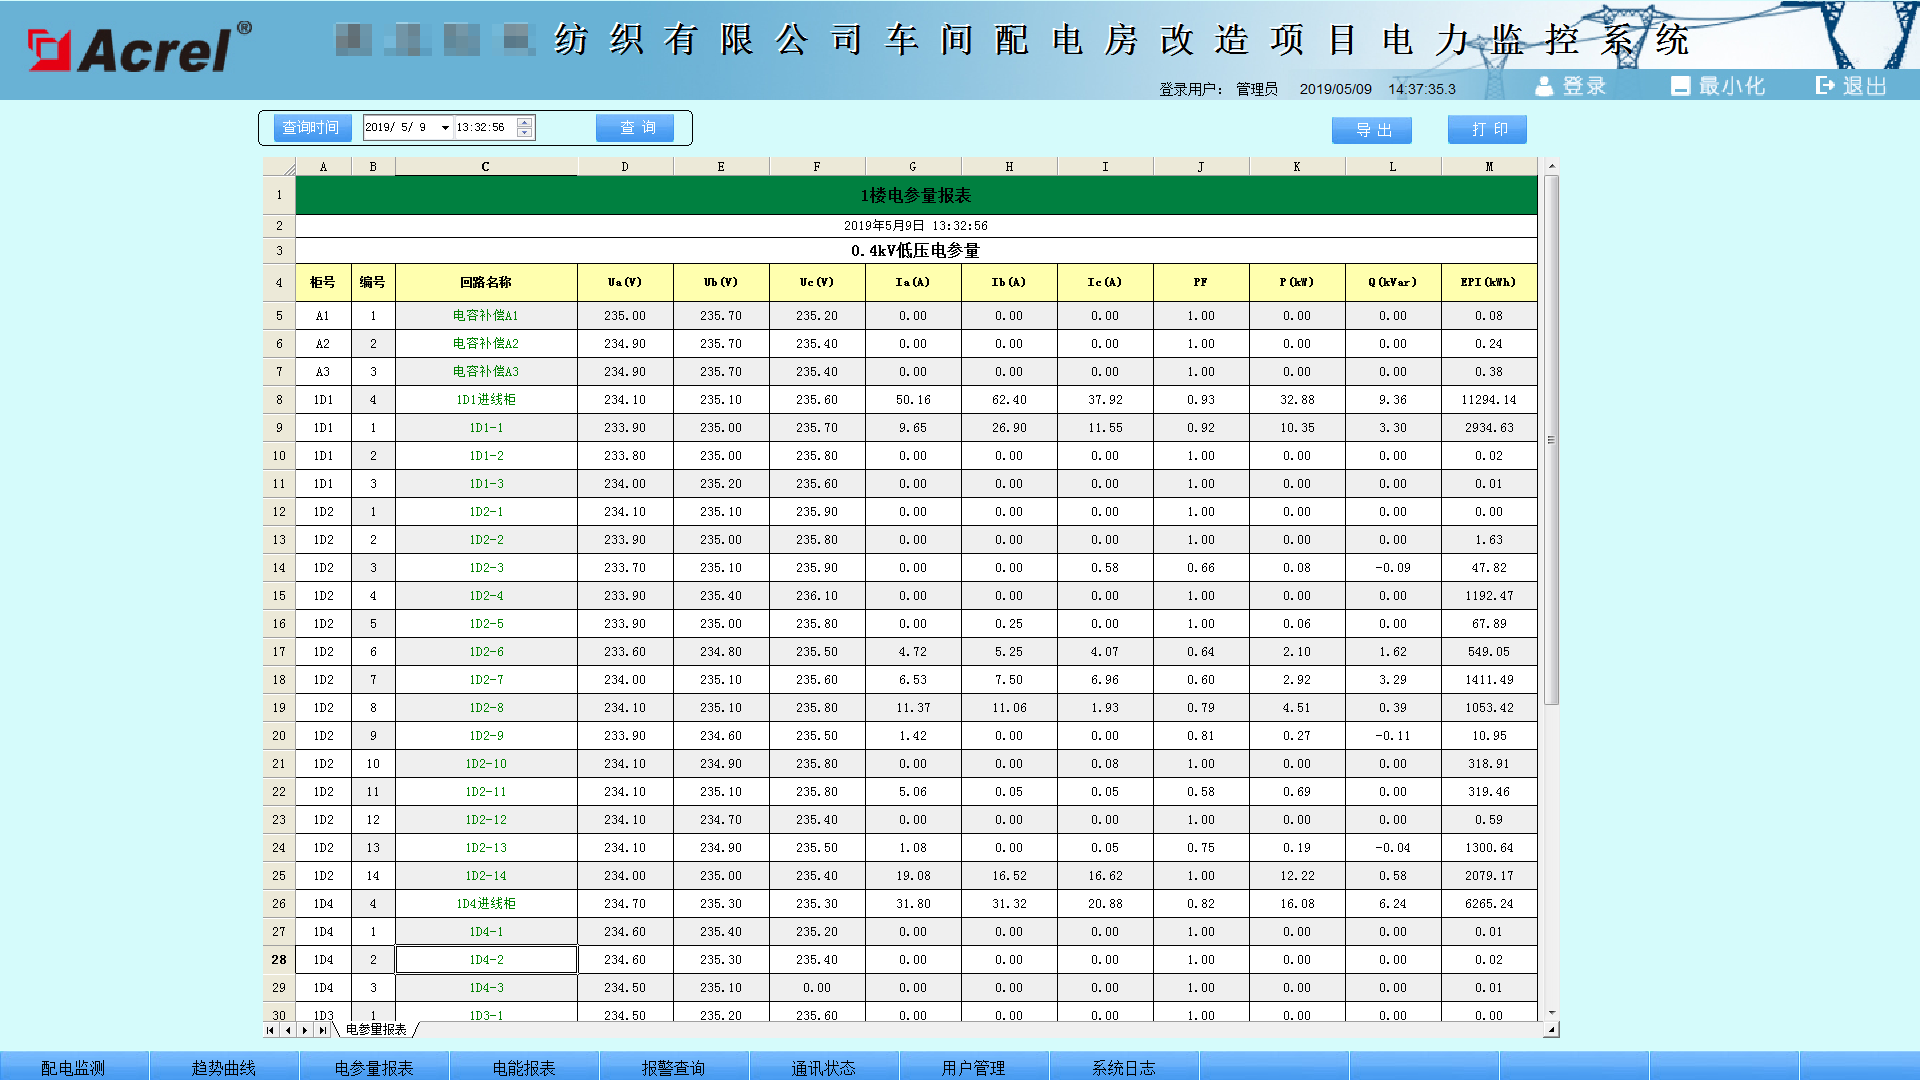
Task: Click EPI value 2934.63
Action: pyautogui.click(x=1489, y=428)
